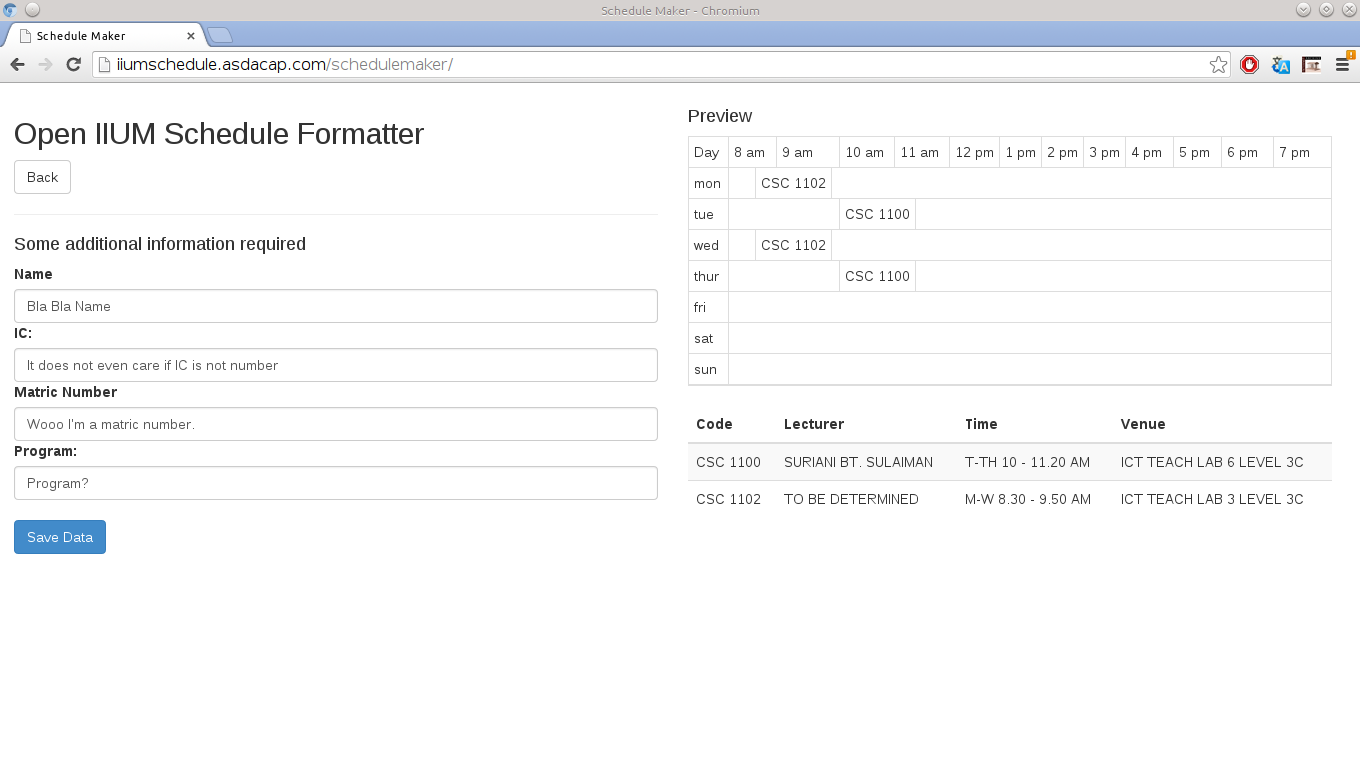Click 'CSC 1100' in the Code column
This screenshot has width=1360, height=768.
pos(728,462)
